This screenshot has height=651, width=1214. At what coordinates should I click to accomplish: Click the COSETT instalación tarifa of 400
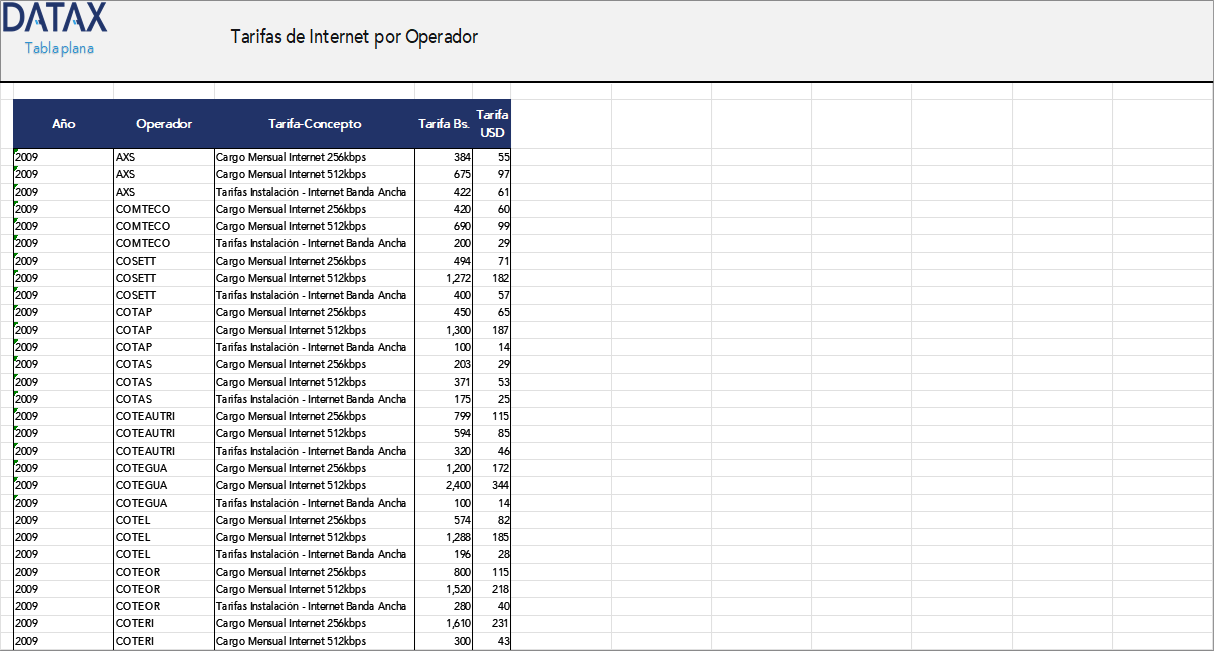(x=440, y=295)
